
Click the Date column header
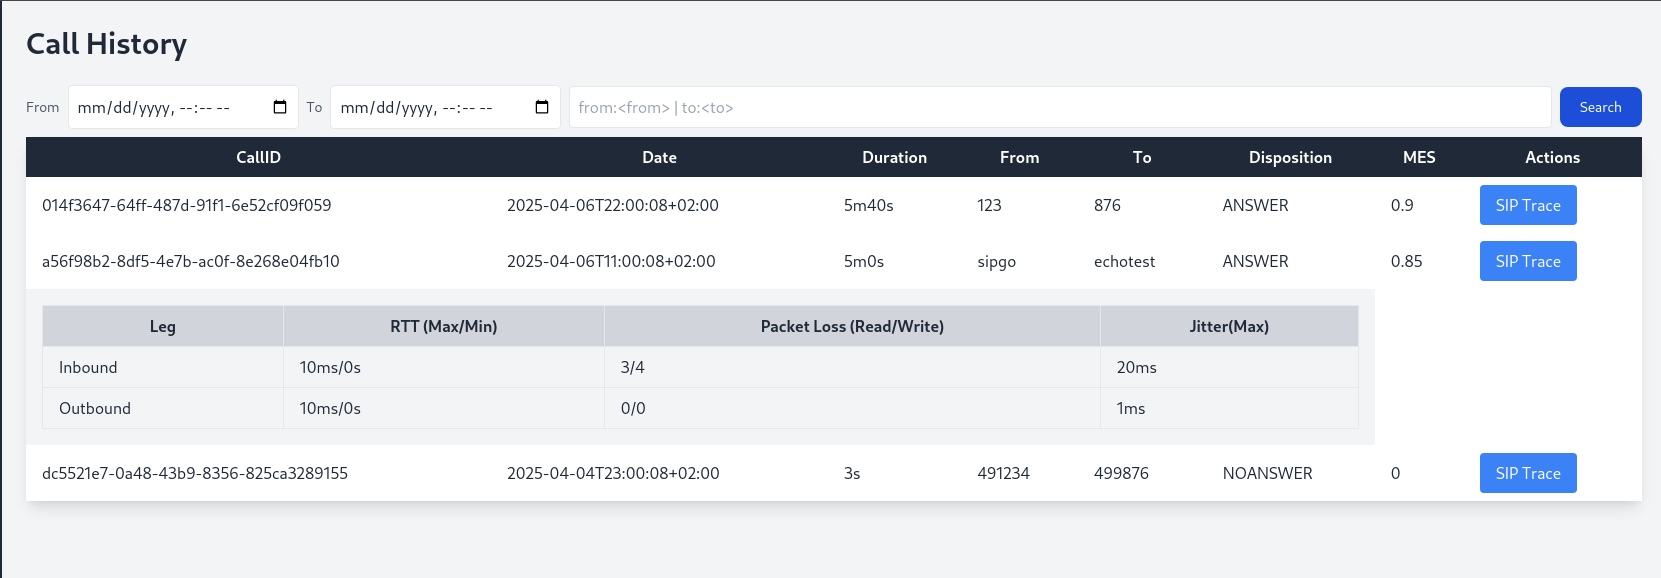659,157
